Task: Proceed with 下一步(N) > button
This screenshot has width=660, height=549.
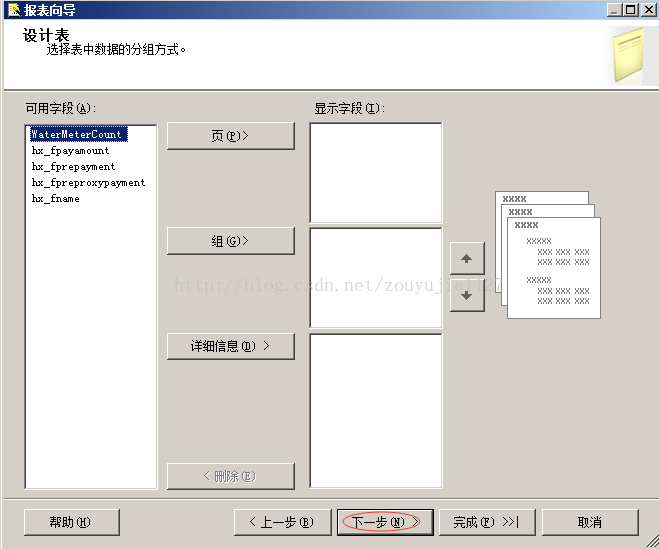Action: (385, 522)
